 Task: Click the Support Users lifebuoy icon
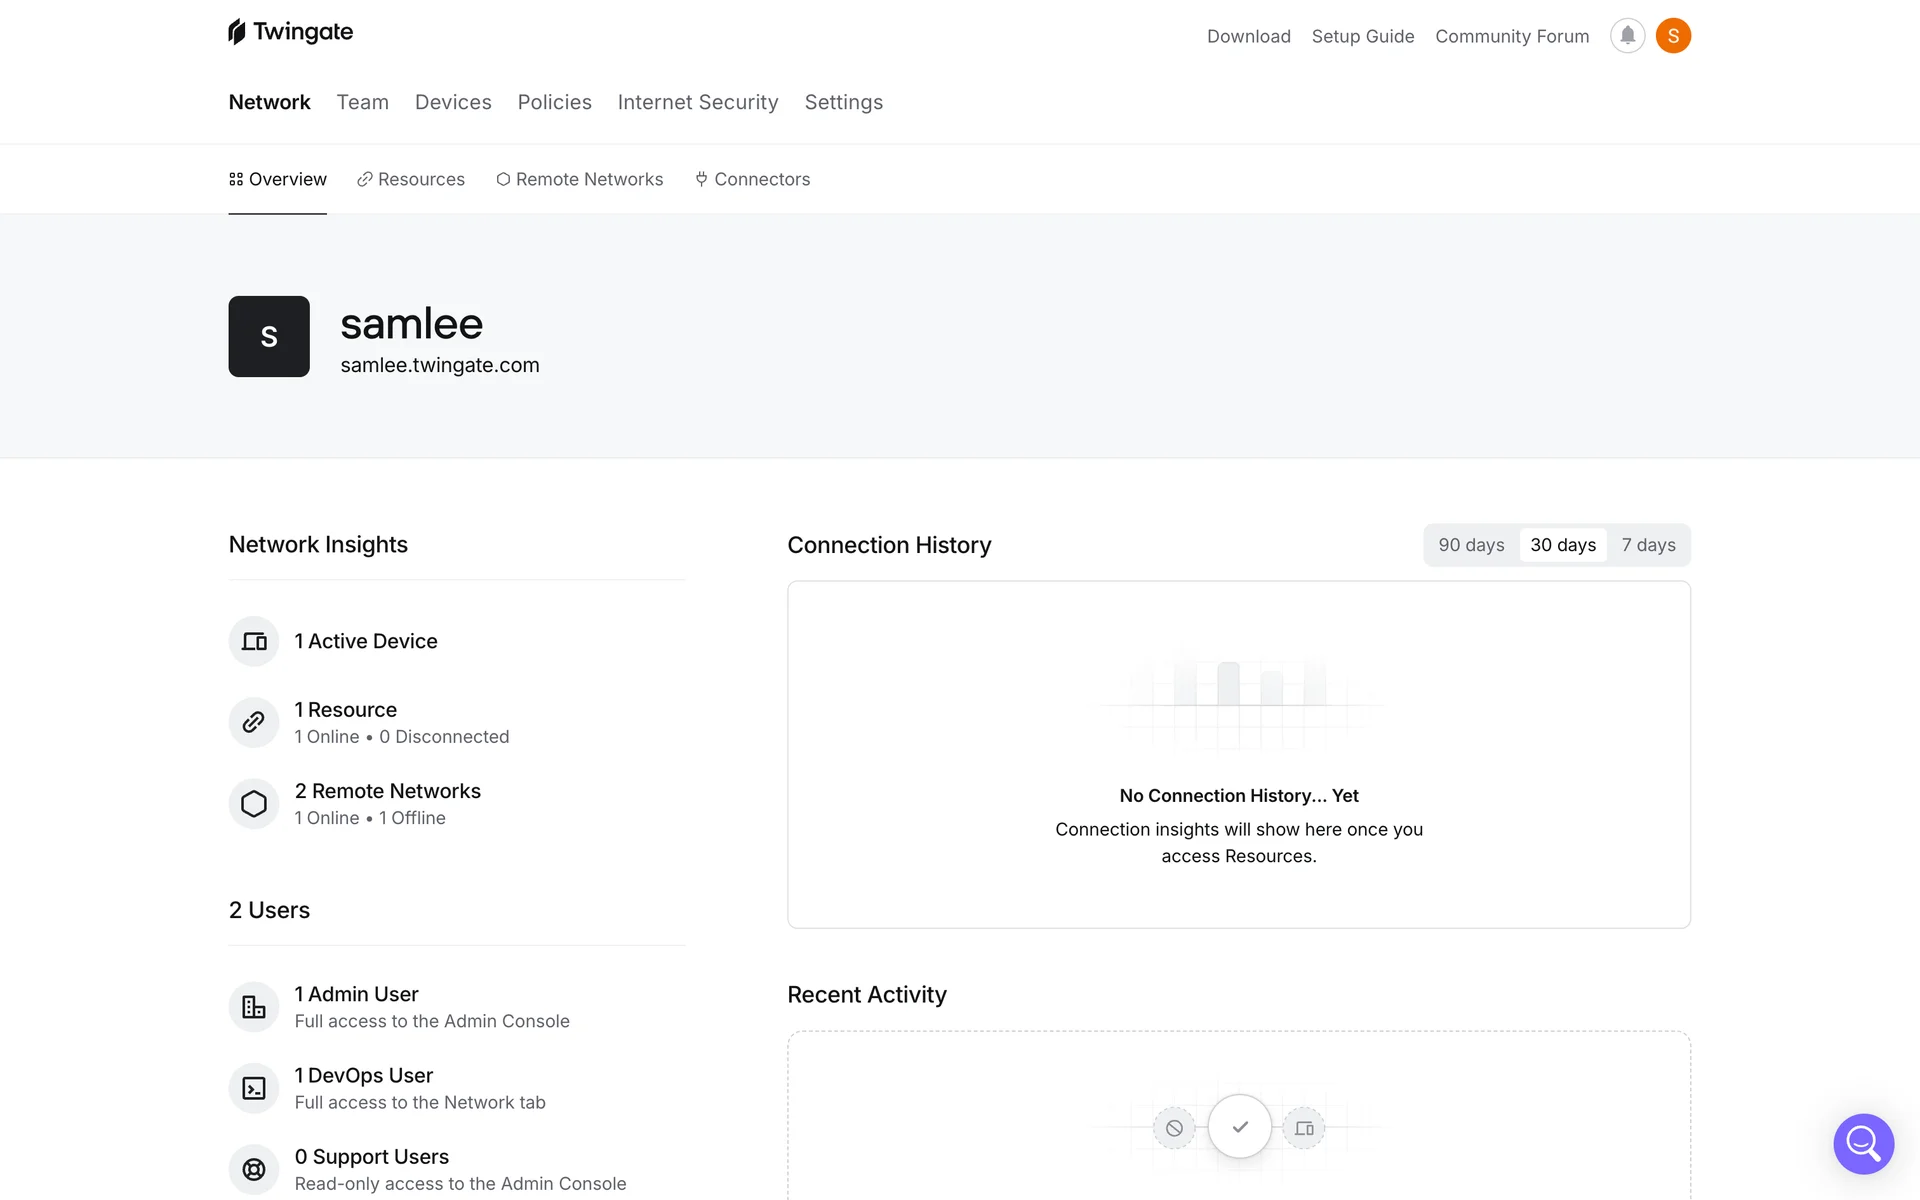pyautogui.click(x=254, y=1169)
